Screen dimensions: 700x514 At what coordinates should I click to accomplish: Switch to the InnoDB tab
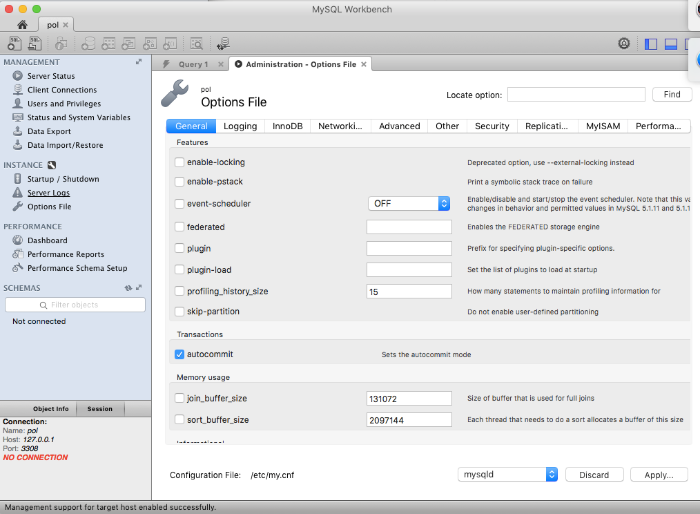tap(288, 126)
